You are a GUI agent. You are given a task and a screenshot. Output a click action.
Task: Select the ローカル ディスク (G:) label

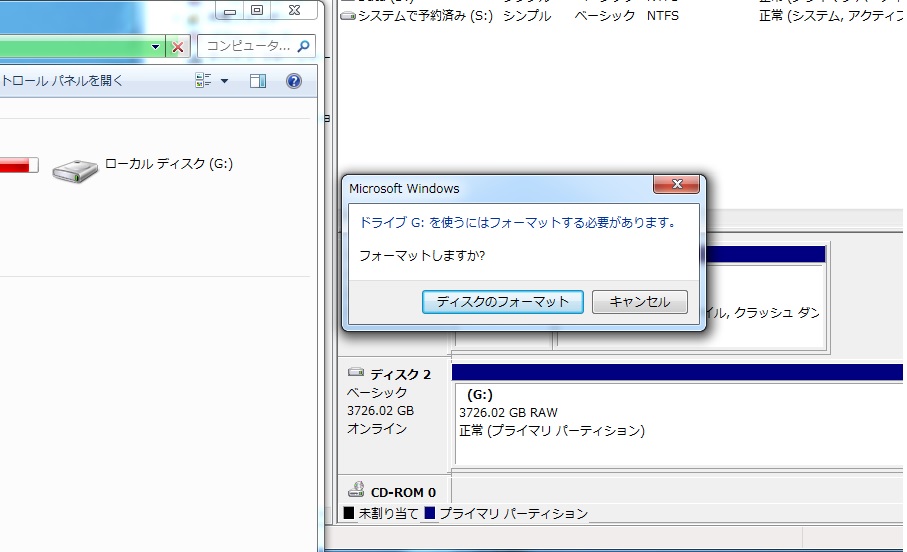click(169, 164)
